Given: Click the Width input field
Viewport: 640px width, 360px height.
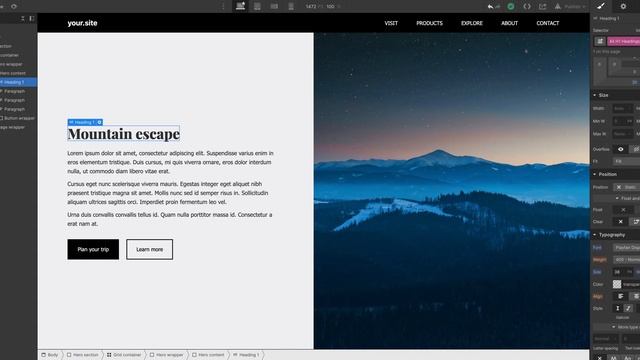Looking at the screenshot, I should pos(622,109).
